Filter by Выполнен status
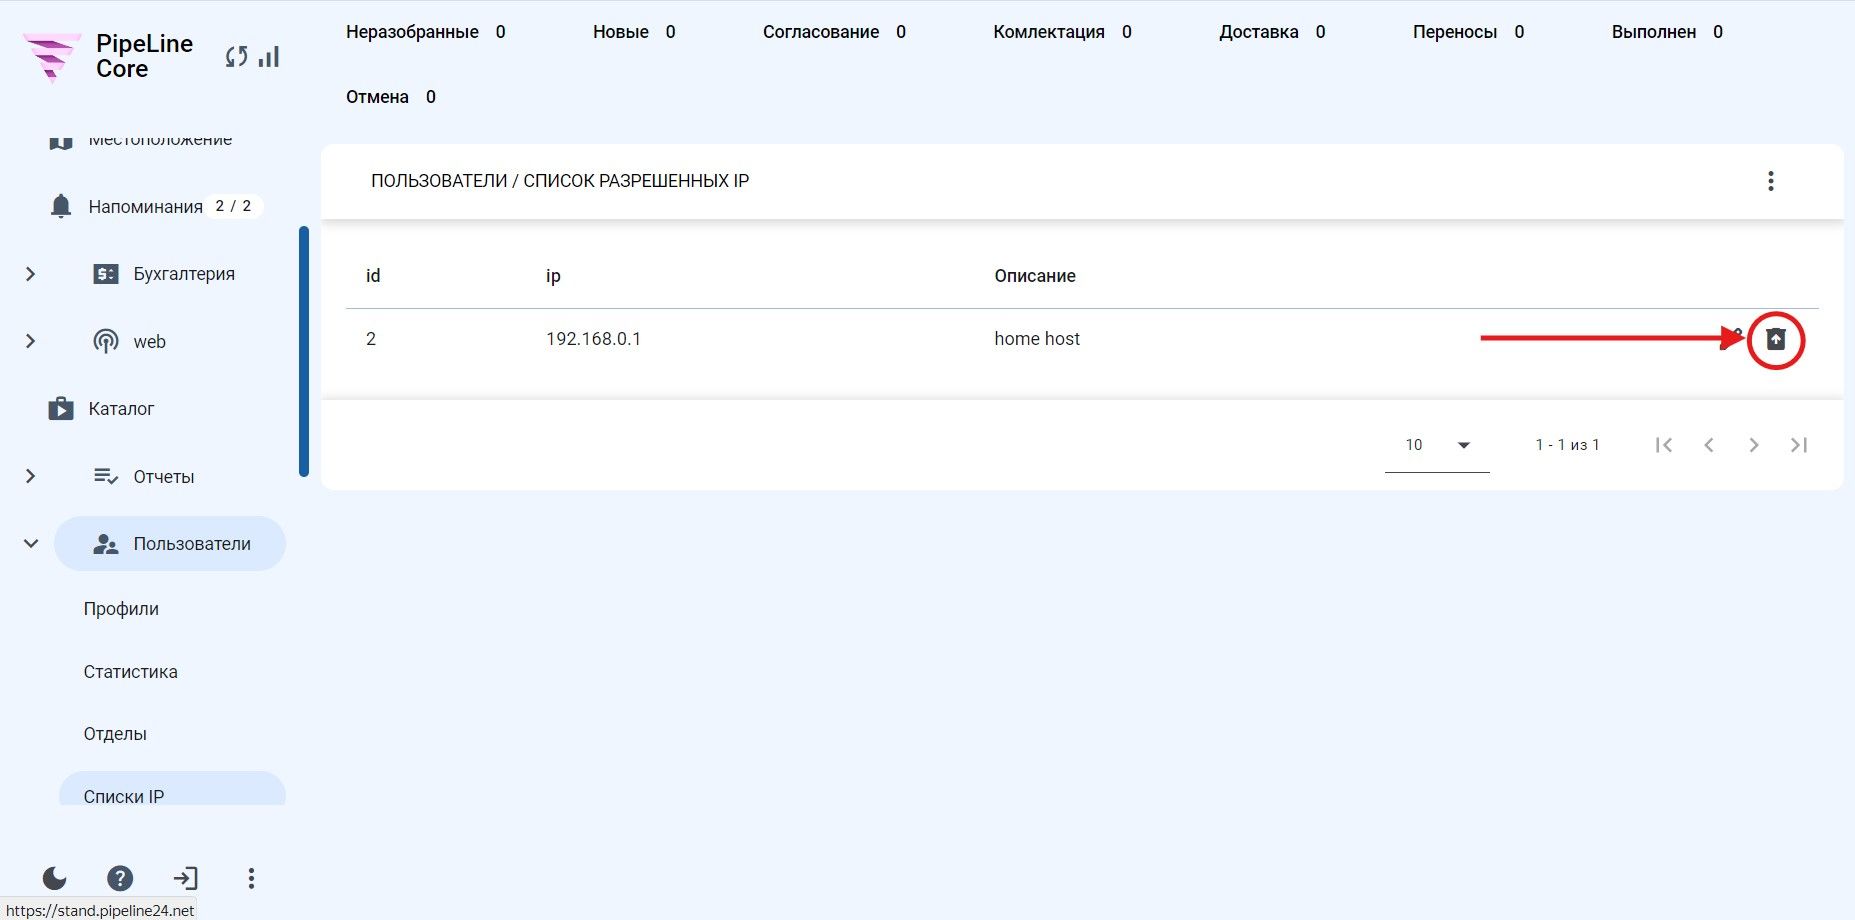Screen dimensions: 1855x920 (x=1667, y=32)
